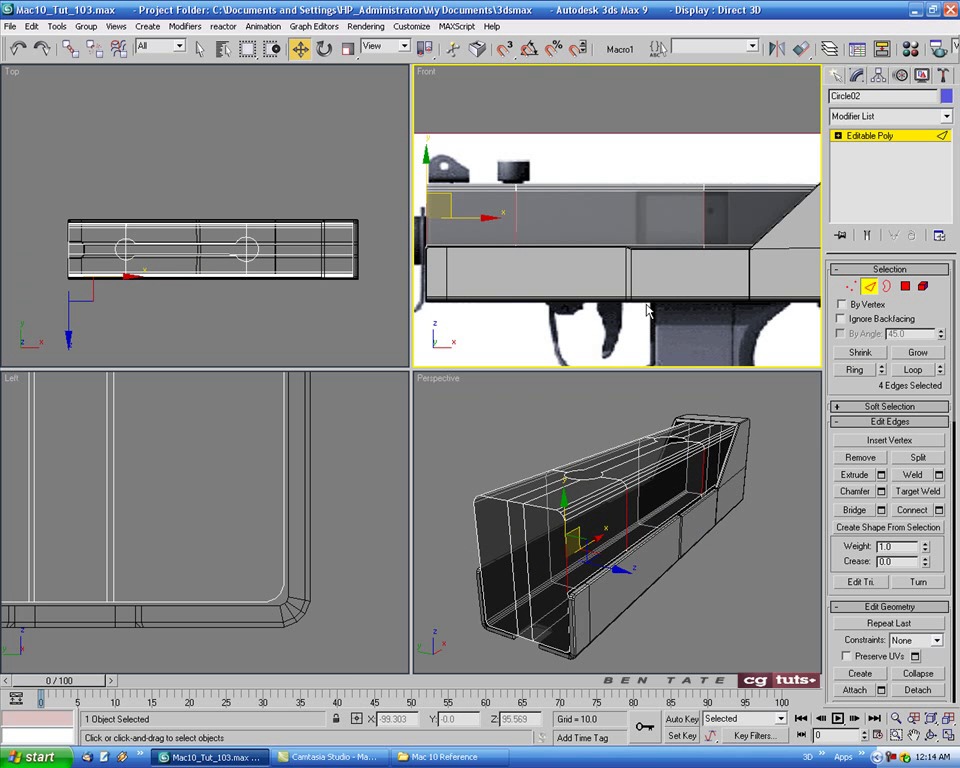The width and height of the screenshot is (960, 768).
Task: Open the Rendering menu
Action: coord(366,26)
